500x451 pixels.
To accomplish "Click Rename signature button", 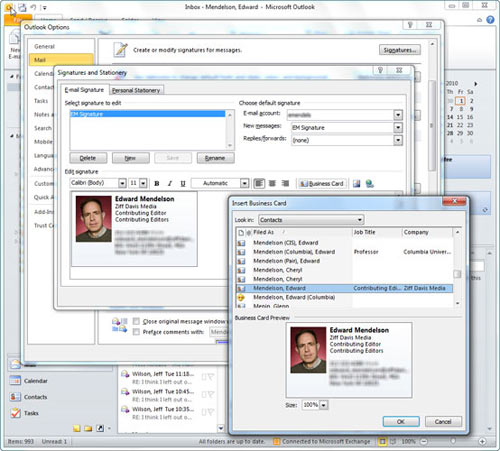I will [x=215, y=158].
